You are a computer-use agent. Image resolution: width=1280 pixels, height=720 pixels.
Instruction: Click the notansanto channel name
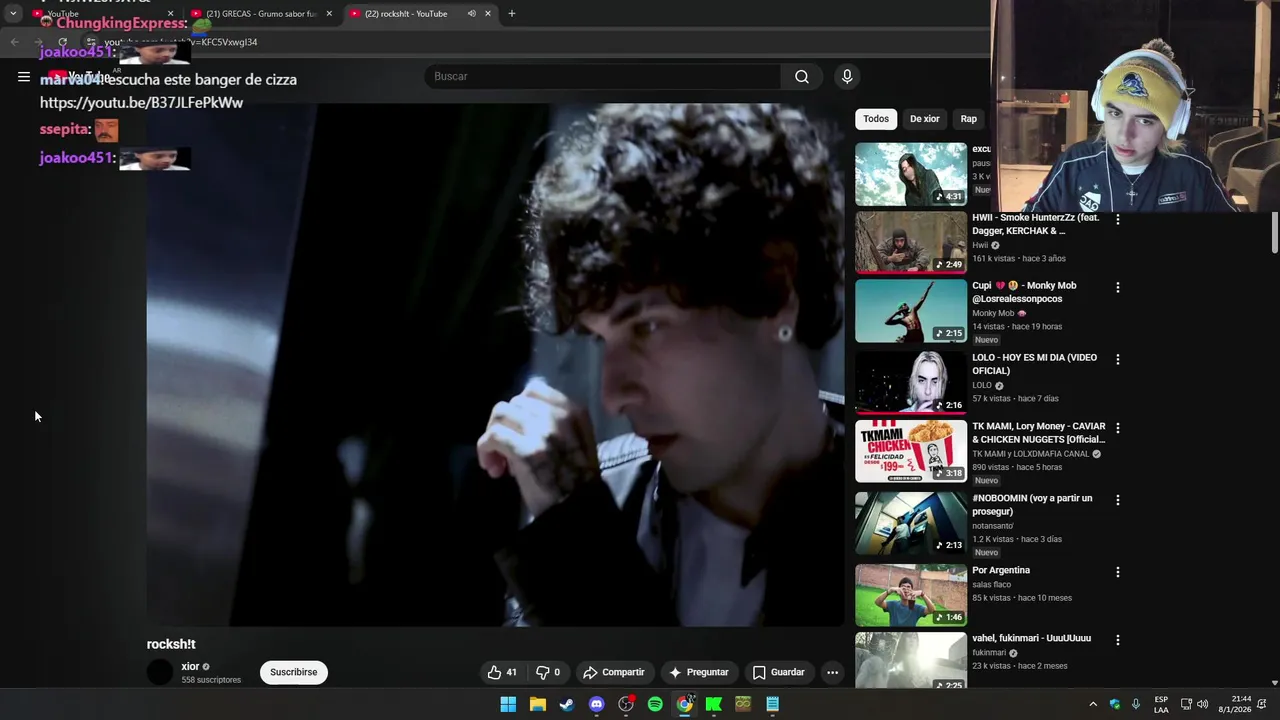pos(993,526)
